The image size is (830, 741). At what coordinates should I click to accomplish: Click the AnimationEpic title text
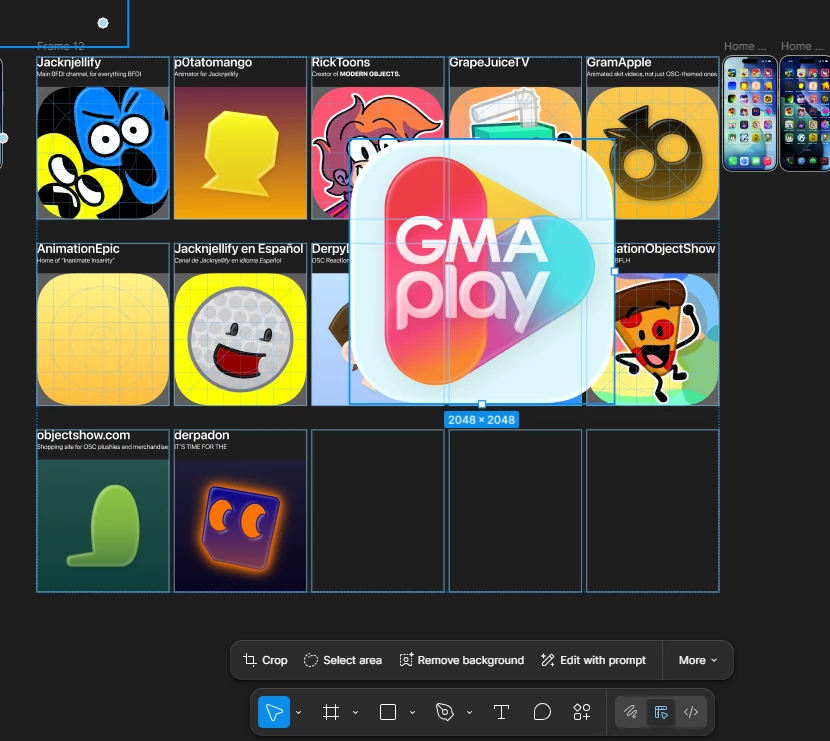point(78,249)
